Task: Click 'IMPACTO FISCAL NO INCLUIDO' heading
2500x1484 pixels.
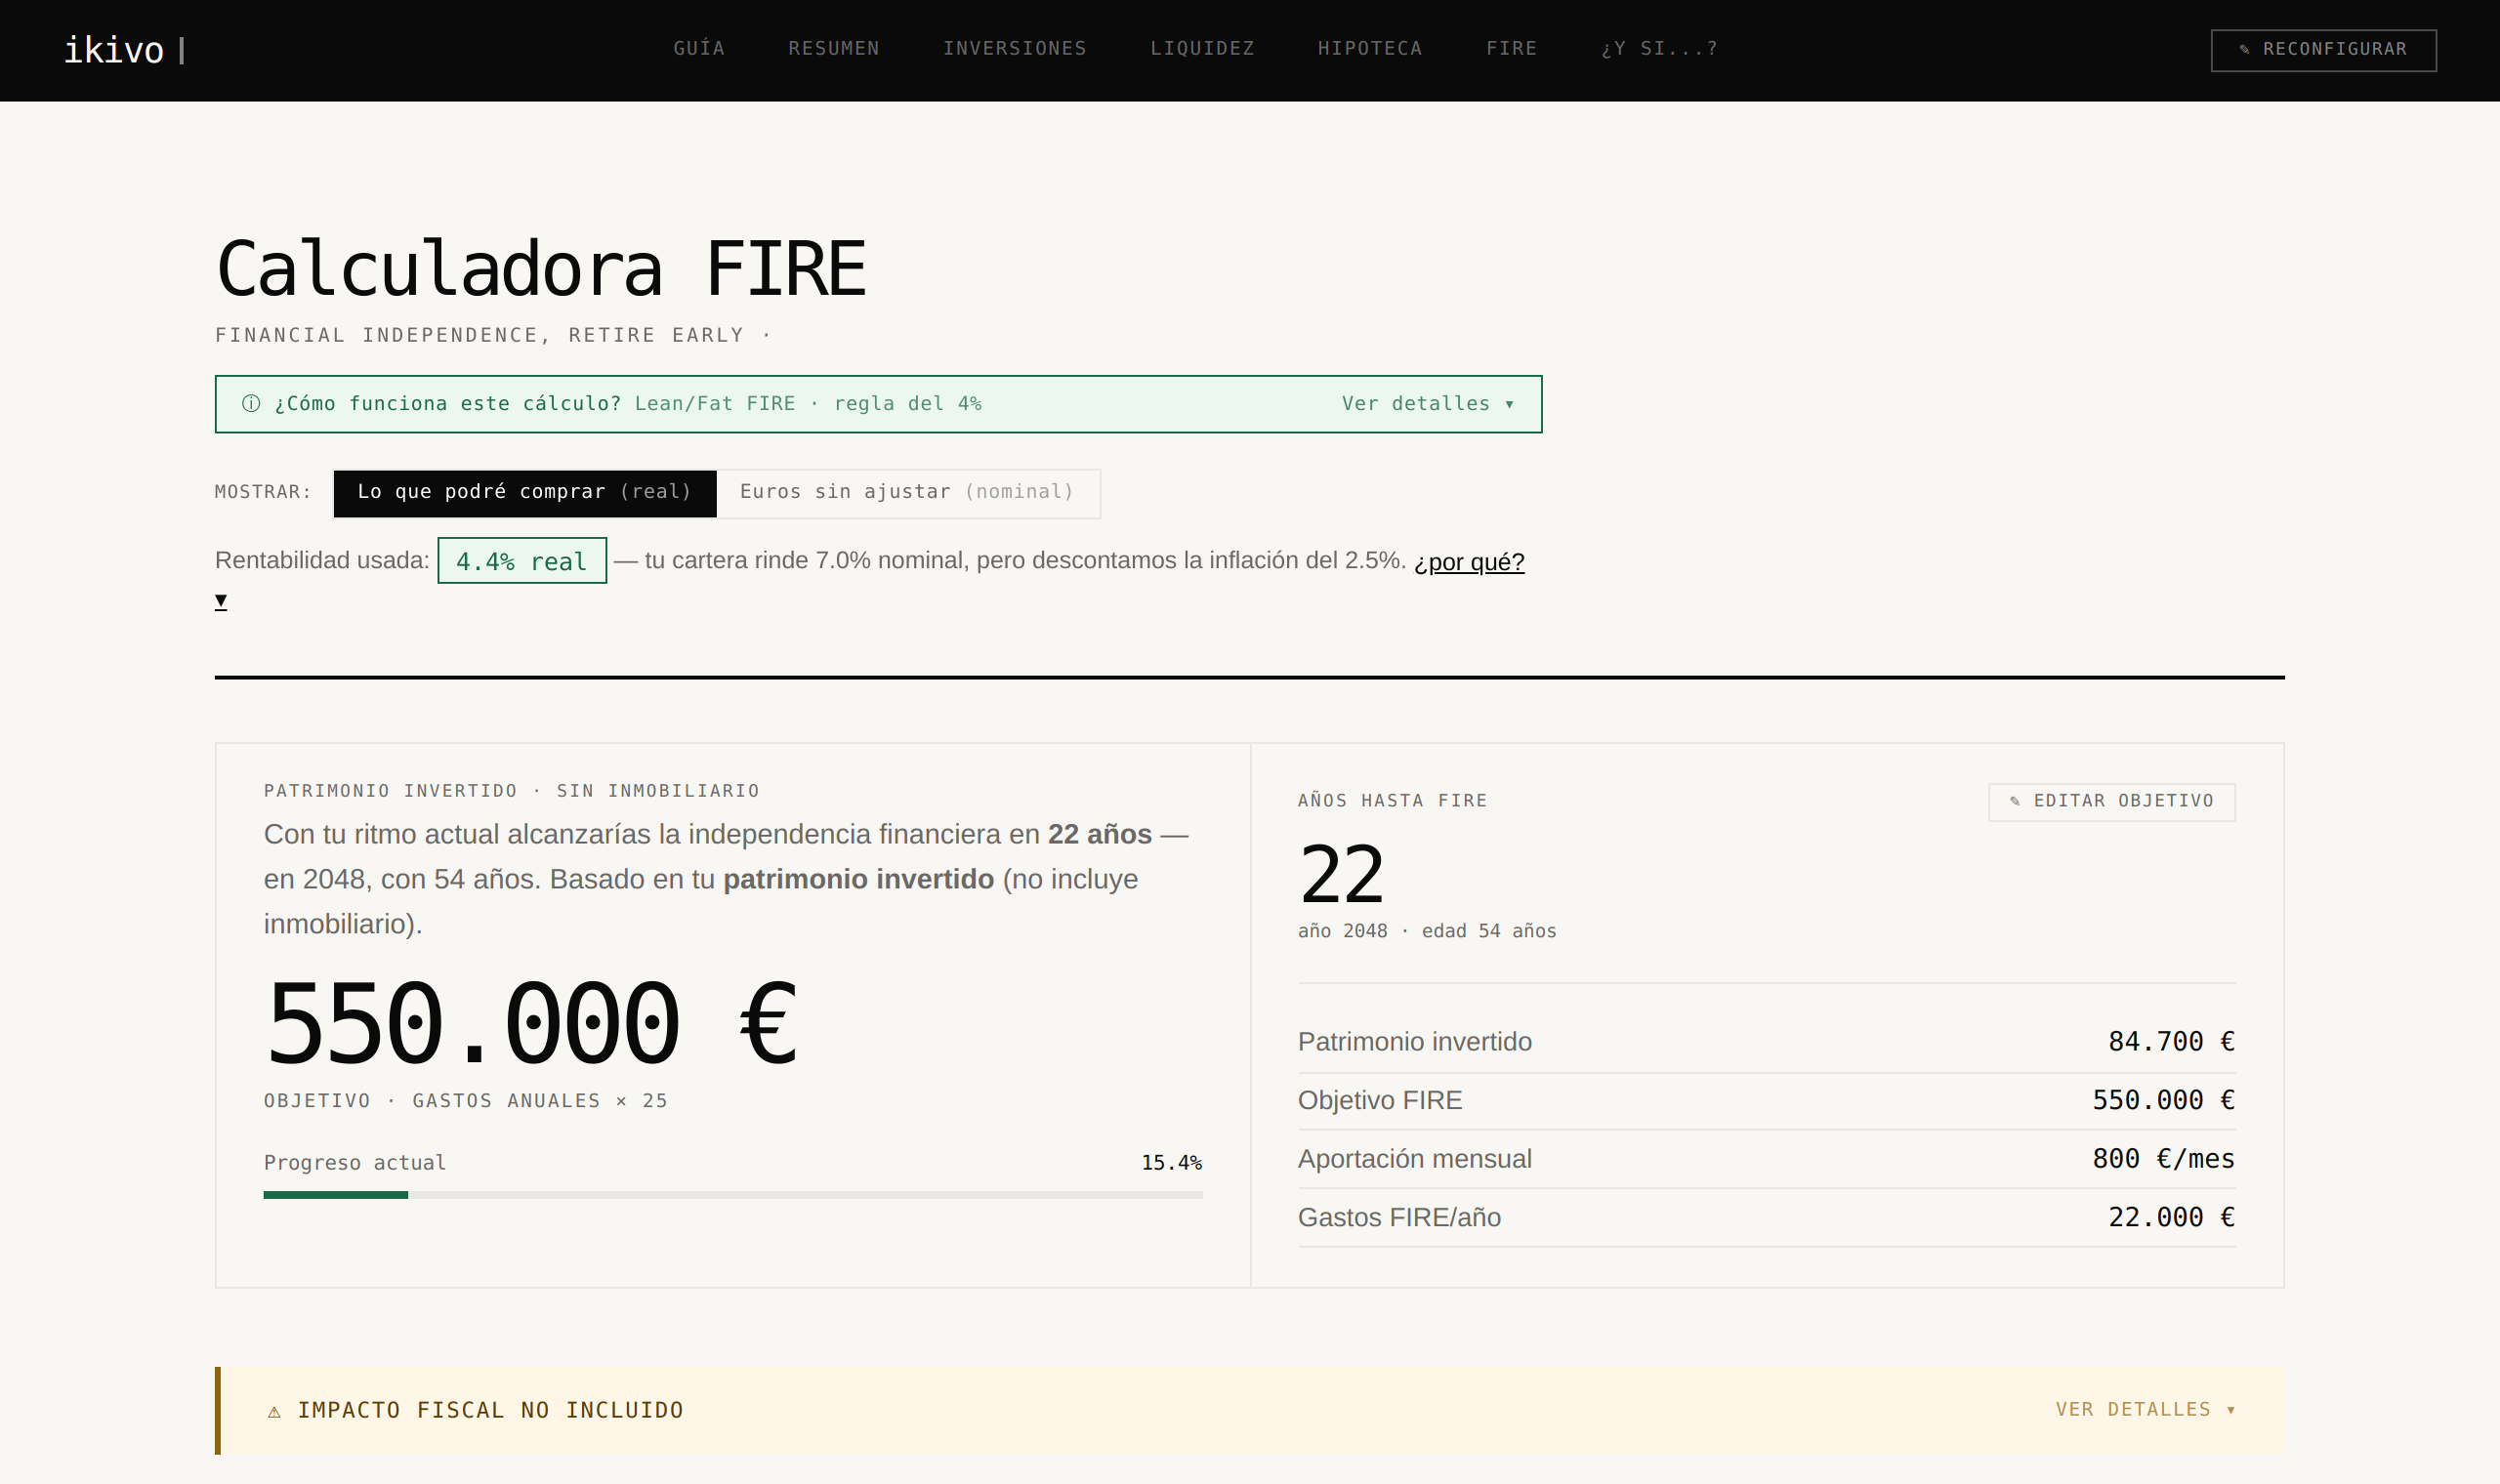Action: coord(490,1410)
